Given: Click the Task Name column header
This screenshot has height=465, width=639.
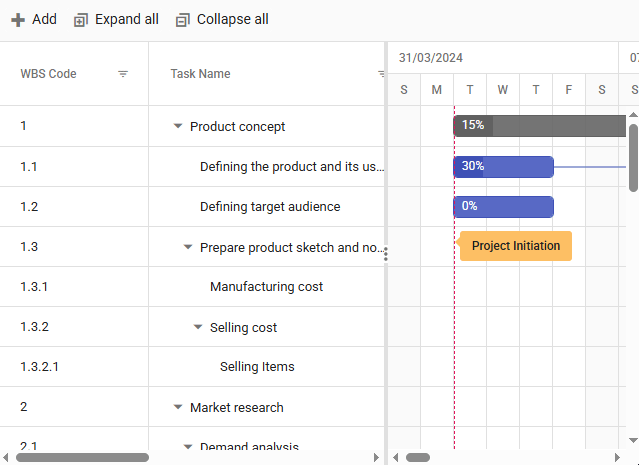Looking at the screenshot, I should pyautogui.click(x=200, y=74).
